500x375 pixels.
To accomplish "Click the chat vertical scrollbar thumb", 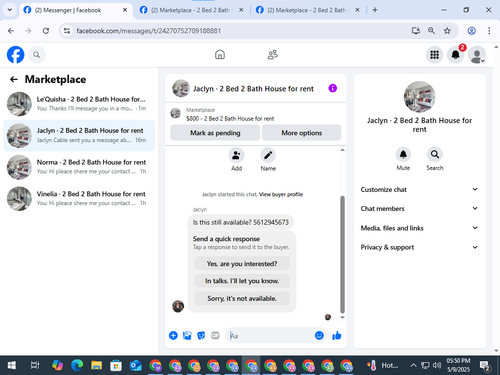I will coord(342,254).
